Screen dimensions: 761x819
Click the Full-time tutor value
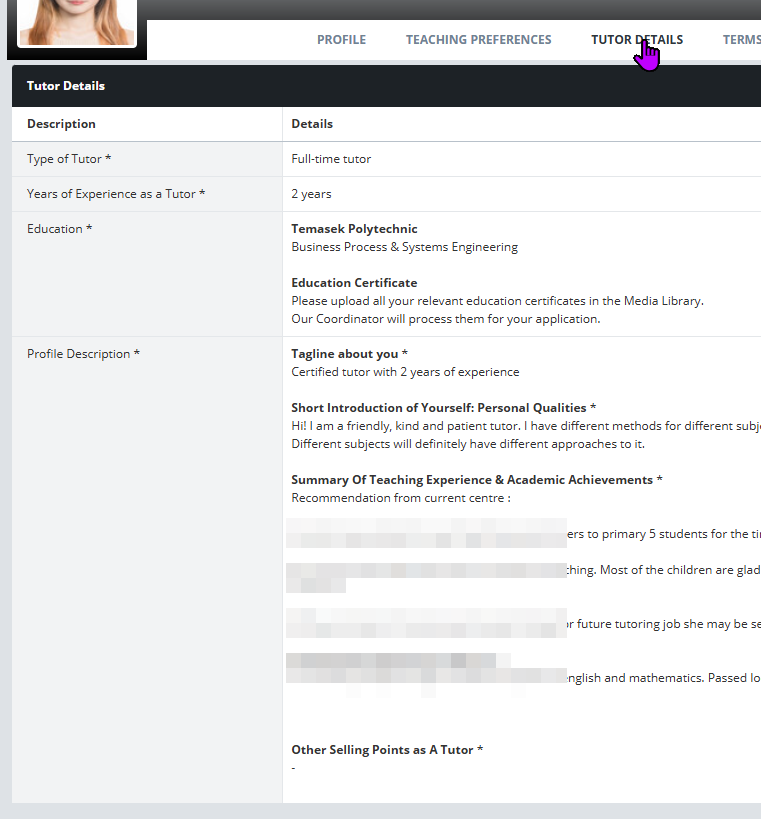(331, 159)
